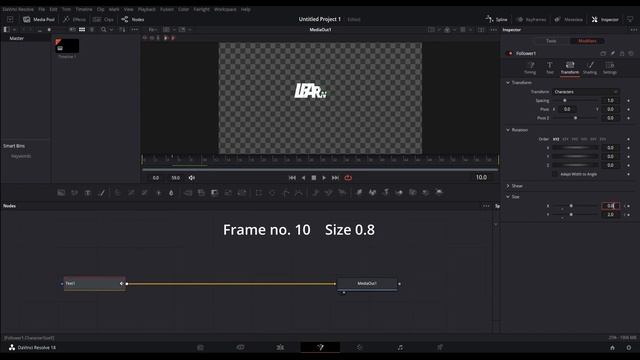The height and width of the screenshot is (360, 640).
Task: Toggle the Size X keyframe diamond
Action: coord(629,206)
